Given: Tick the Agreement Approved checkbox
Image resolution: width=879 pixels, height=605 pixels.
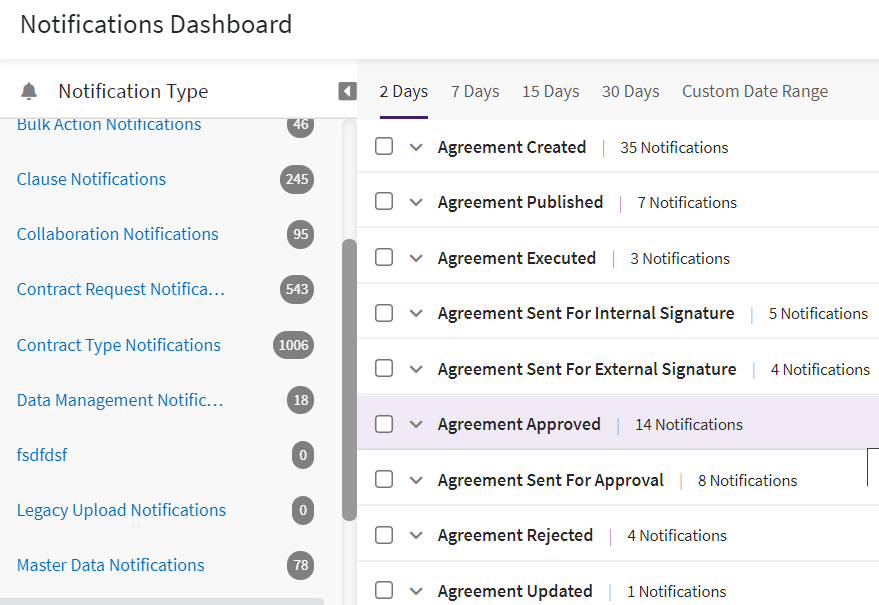Looking at the screenshot, I should click(384, 424).
